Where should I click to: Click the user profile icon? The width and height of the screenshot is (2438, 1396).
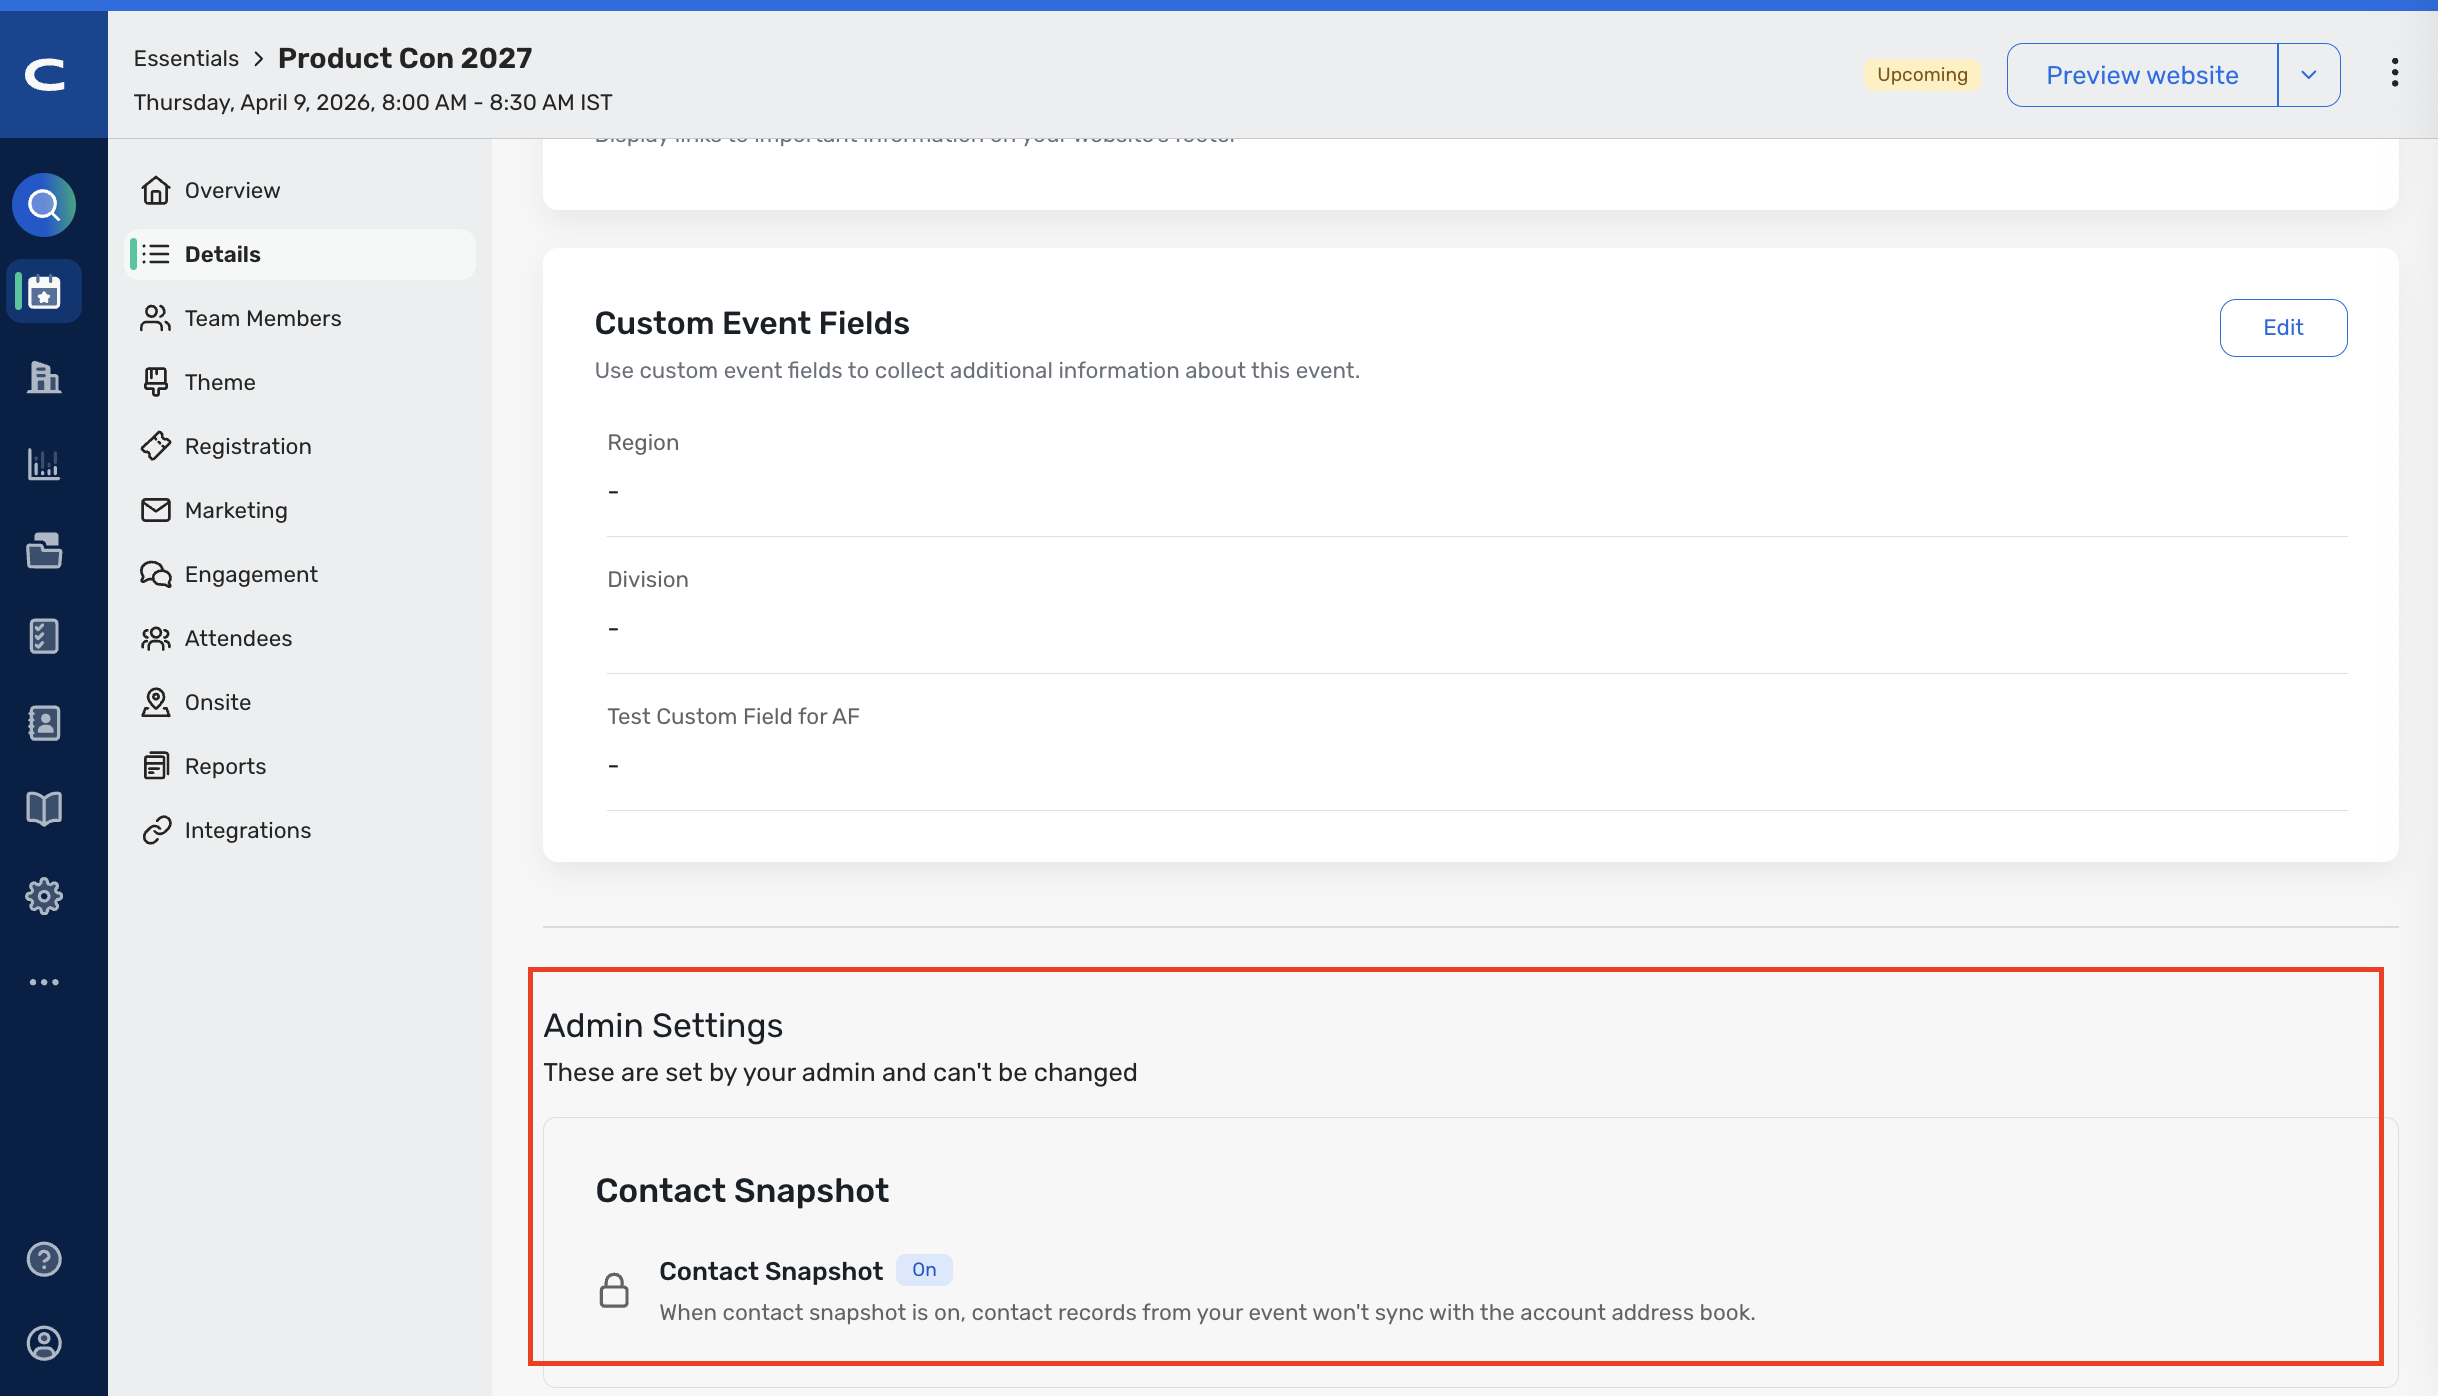point(44,1343)
